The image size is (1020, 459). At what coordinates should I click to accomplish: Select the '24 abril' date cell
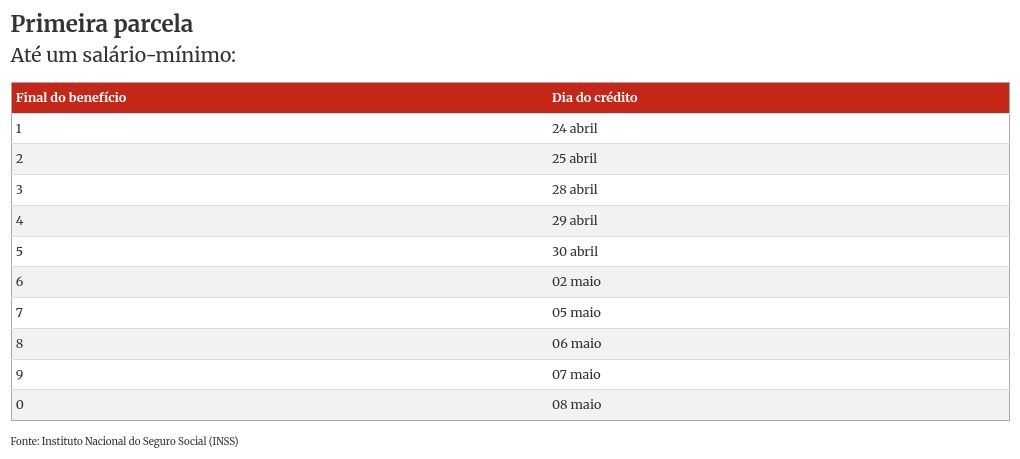778,128
